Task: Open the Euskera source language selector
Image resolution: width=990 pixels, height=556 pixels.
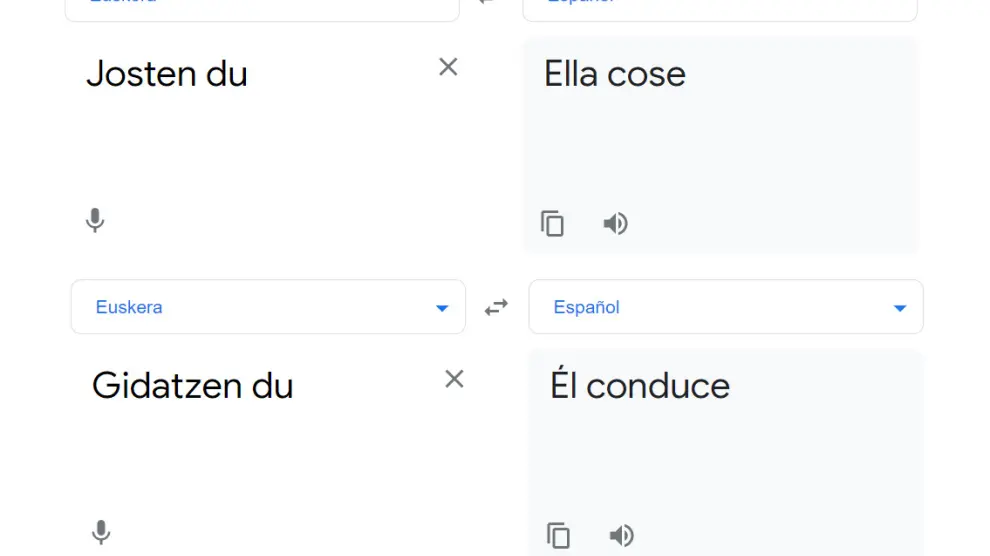Action: 129,307
